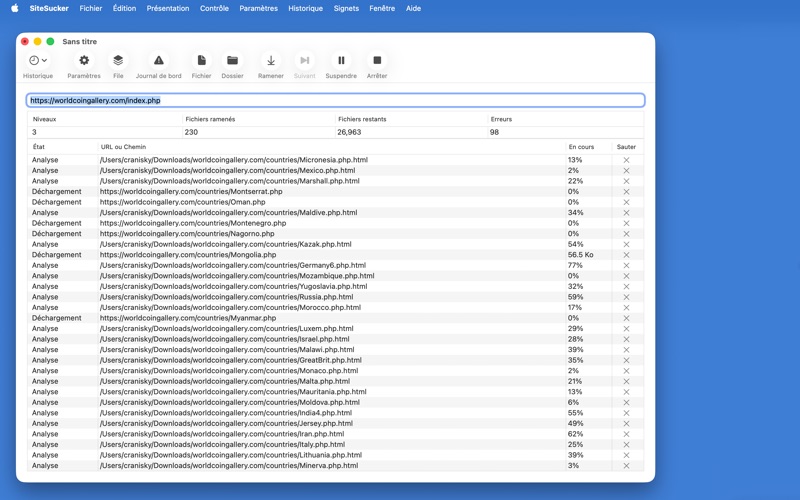
Task: Skip the Morocco.php.html row with X
Action: (626, 308)
